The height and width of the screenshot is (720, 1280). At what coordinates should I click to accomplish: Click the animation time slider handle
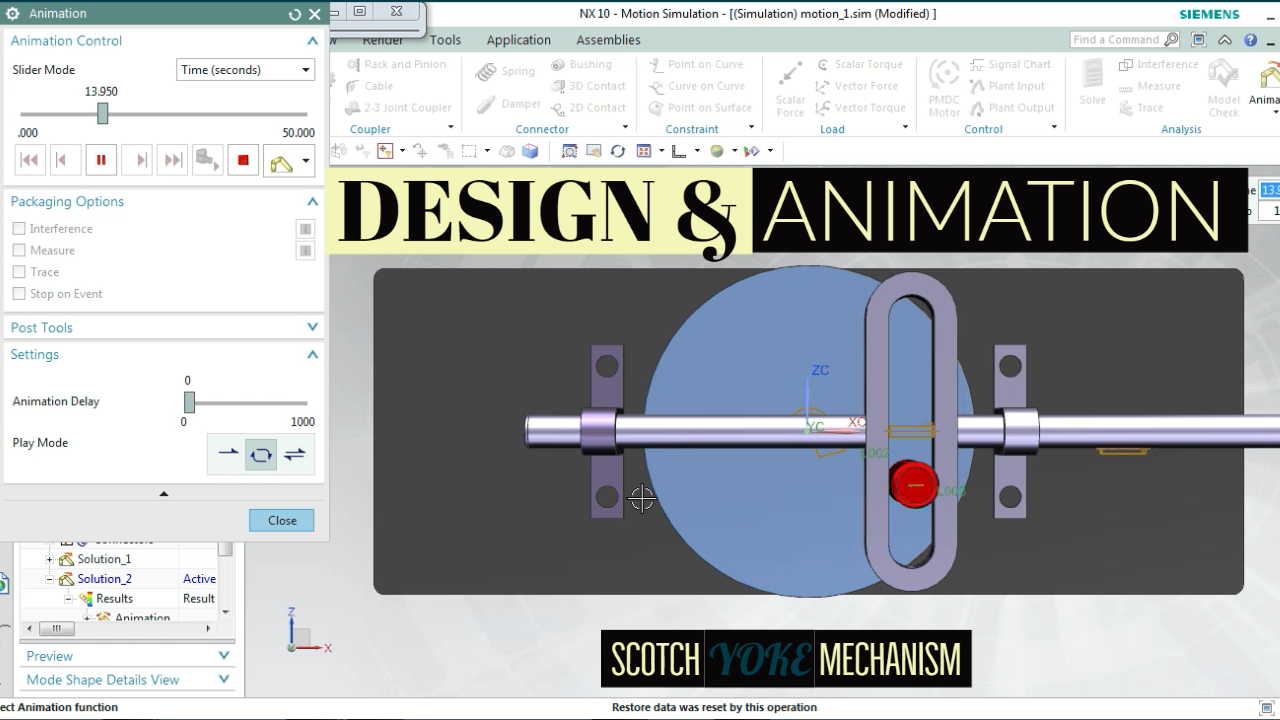[102, 114]
